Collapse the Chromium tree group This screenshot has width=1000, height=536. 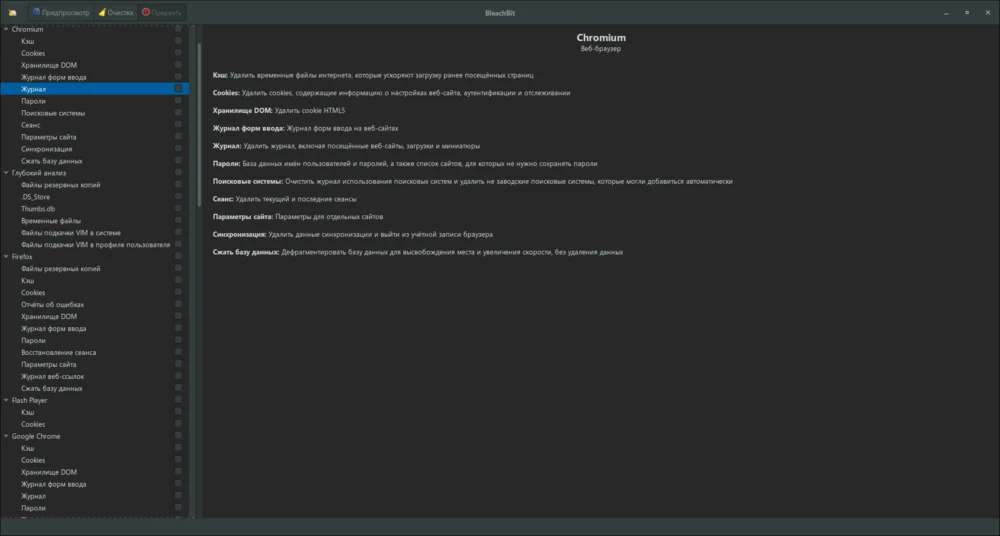point(6,29)
